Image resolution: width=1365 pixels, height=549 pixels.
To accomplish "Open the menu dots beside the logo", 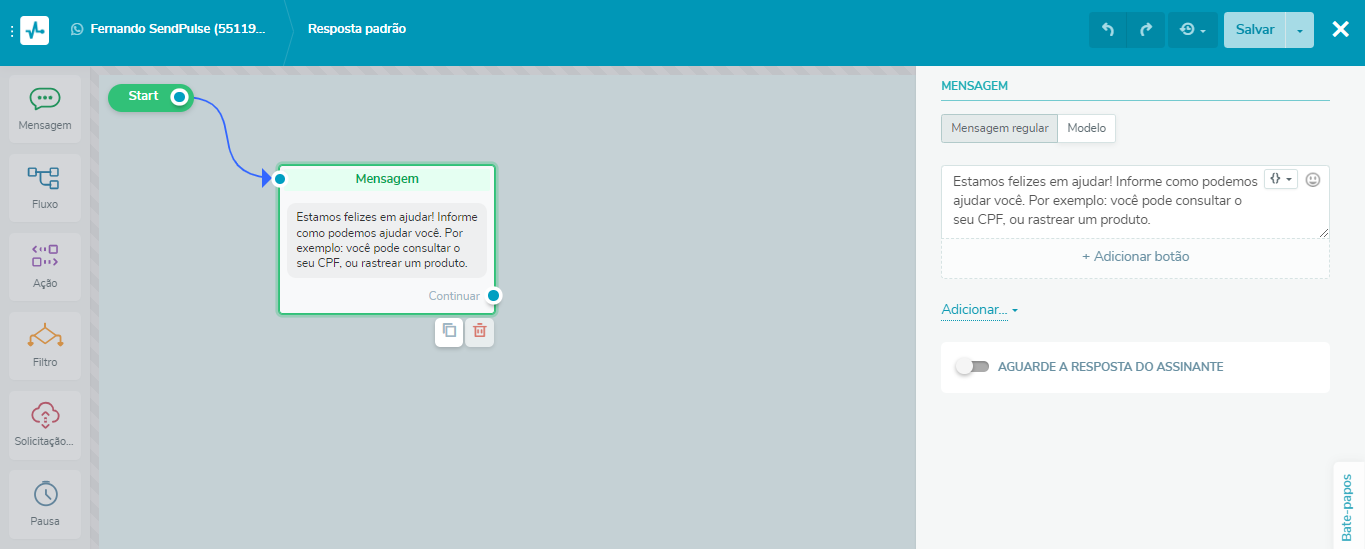I will tap(11, 31).
